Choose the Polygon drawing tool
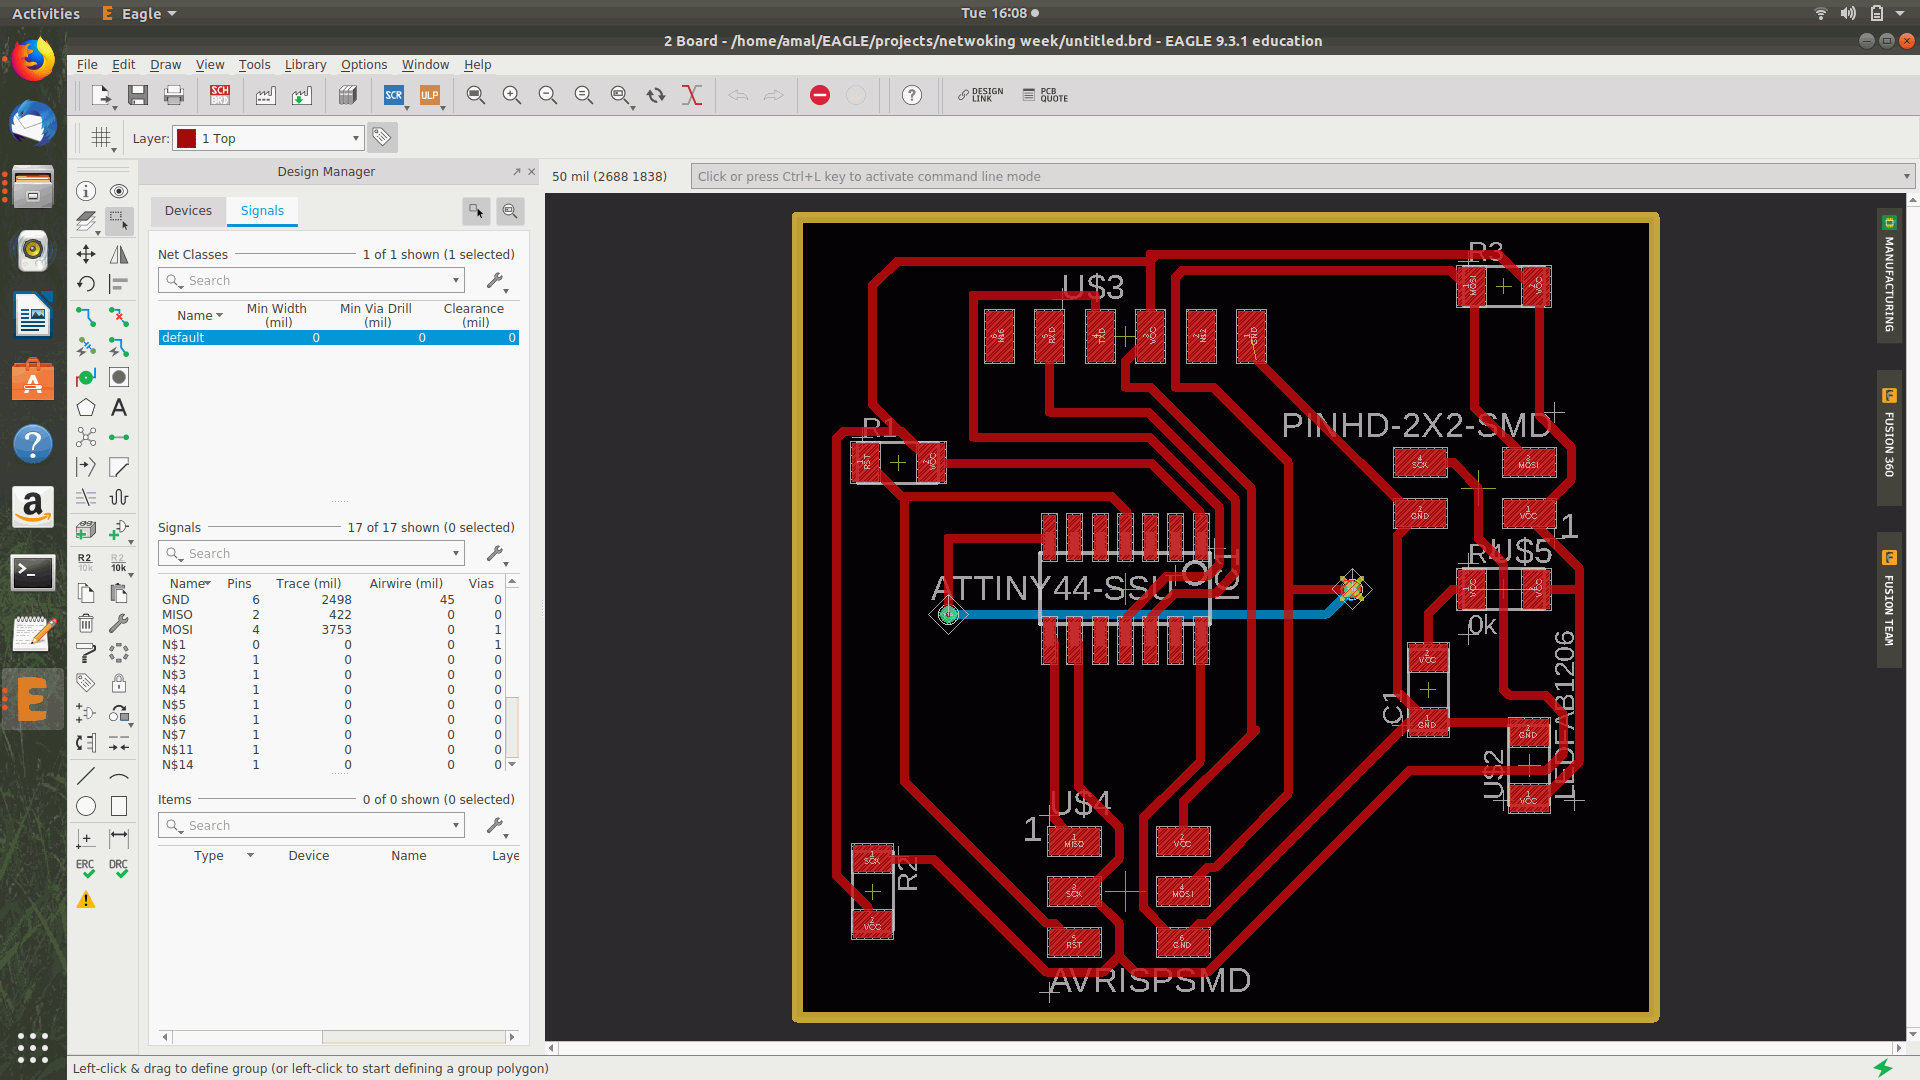Screen dimensions: 1920x1080 point(86,408)
